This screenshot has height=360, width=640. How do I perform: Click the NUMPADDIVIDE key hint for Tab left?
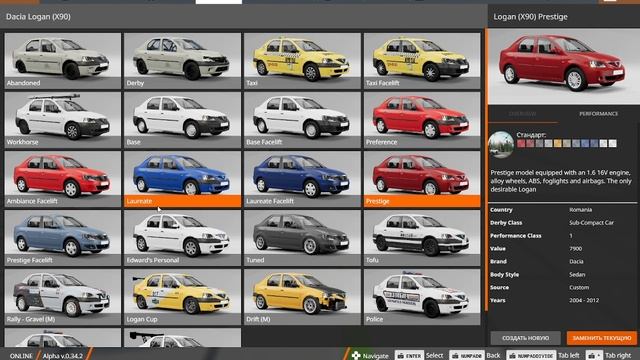tap(531, 356)
